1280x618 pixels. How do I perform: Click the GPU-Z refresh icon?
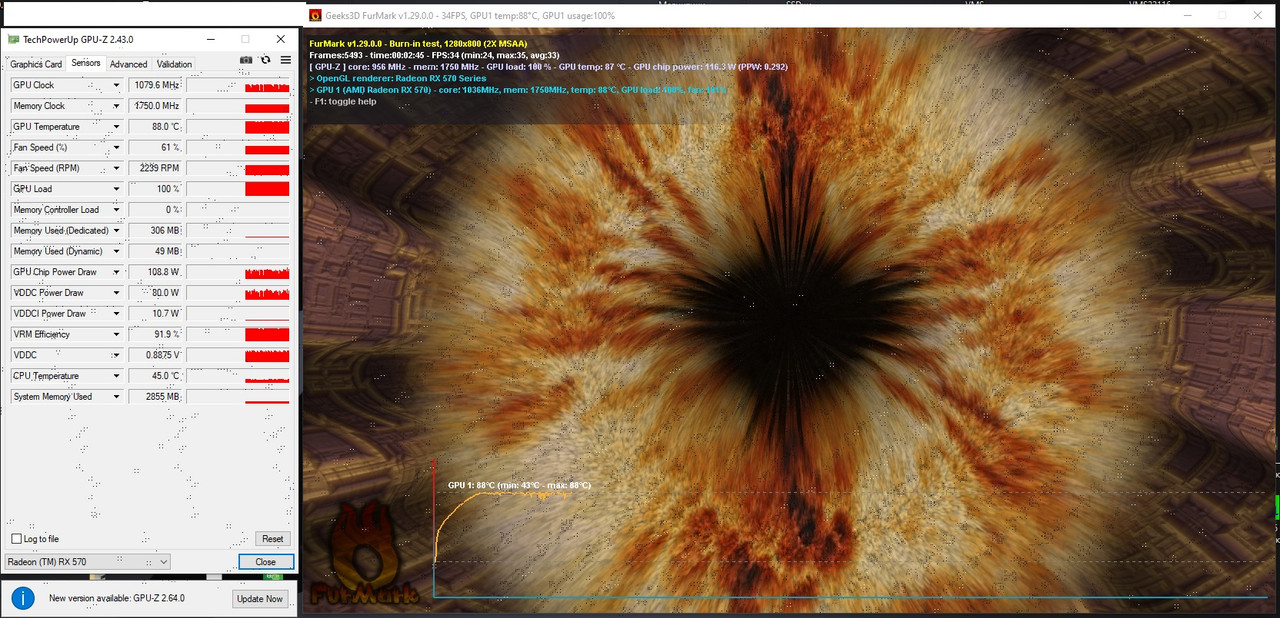click(265, 60)
